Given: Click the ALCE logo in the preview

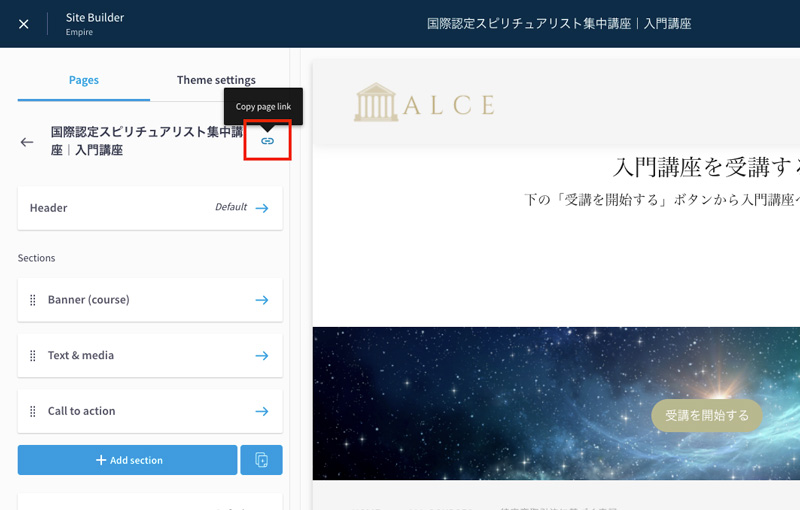Looking at the screenshot, I should (424, 103).
